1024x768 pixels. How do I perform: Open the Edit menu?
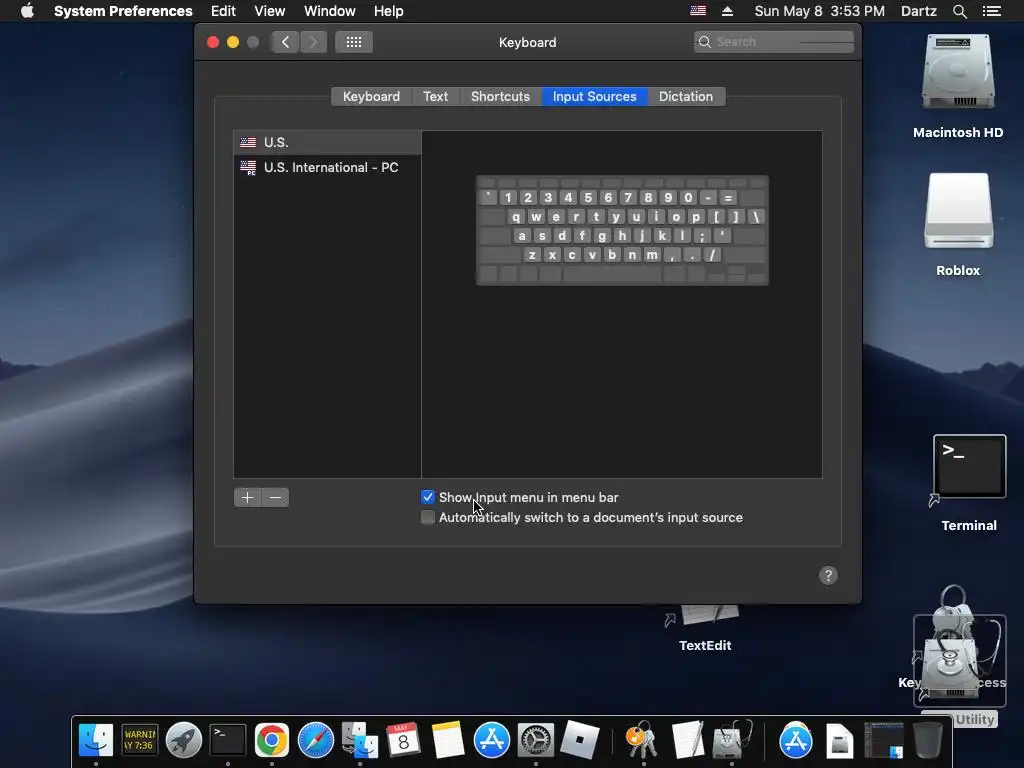click(223, 11)
